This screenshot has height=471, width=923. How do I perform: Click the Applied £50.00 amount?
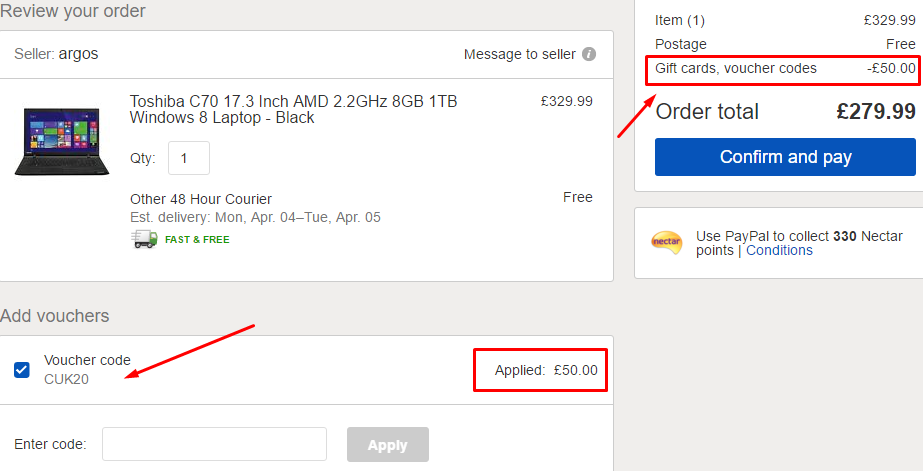coord(576,370)
